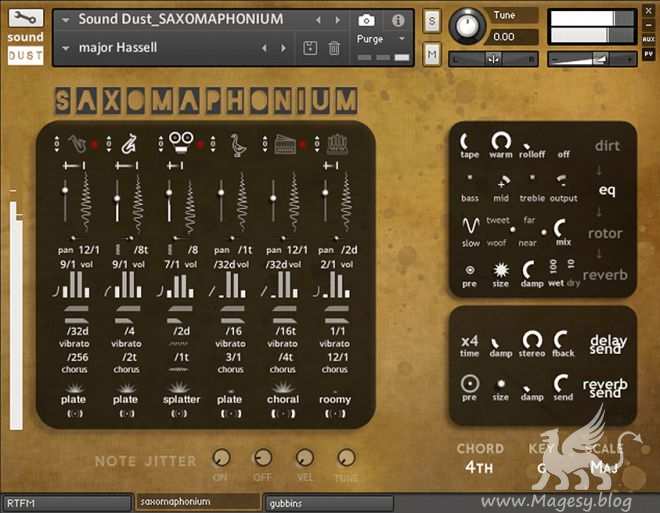Toggle the Solo S button
This screenshot has width=660, height=513.
click(431, 20)
